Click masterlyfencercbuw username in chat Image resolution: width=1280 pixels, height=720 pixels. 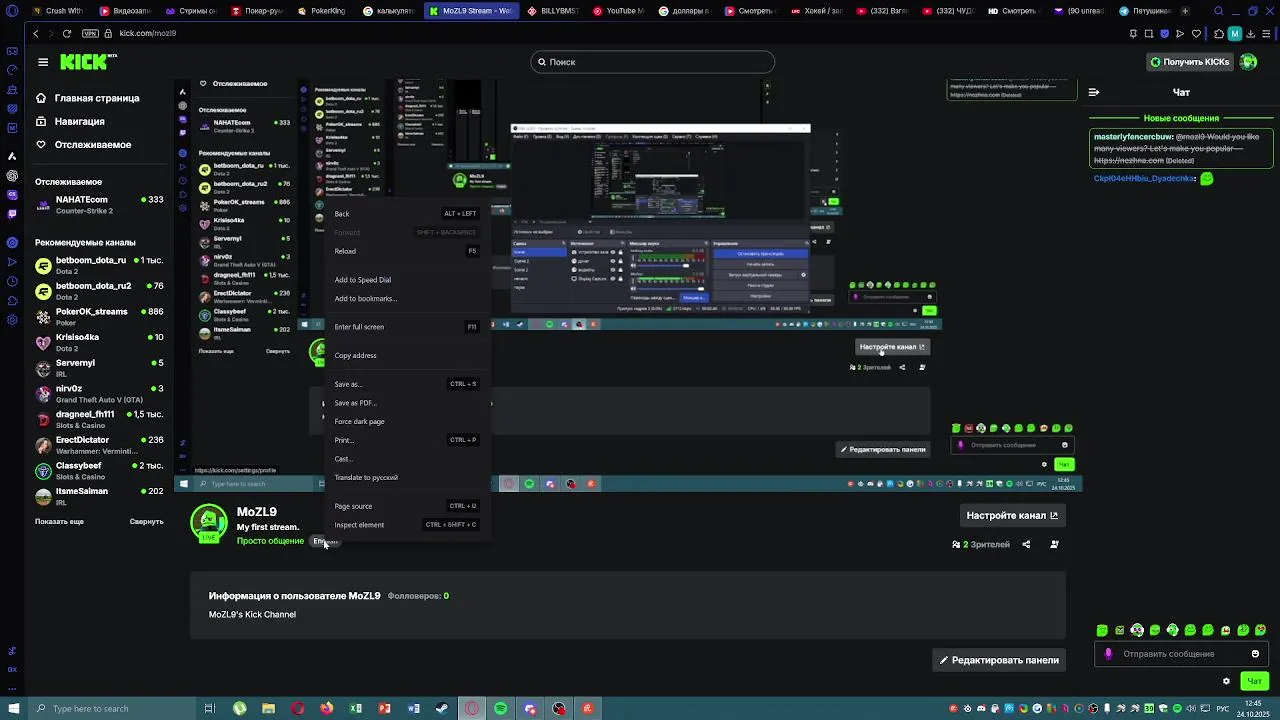1133,137
